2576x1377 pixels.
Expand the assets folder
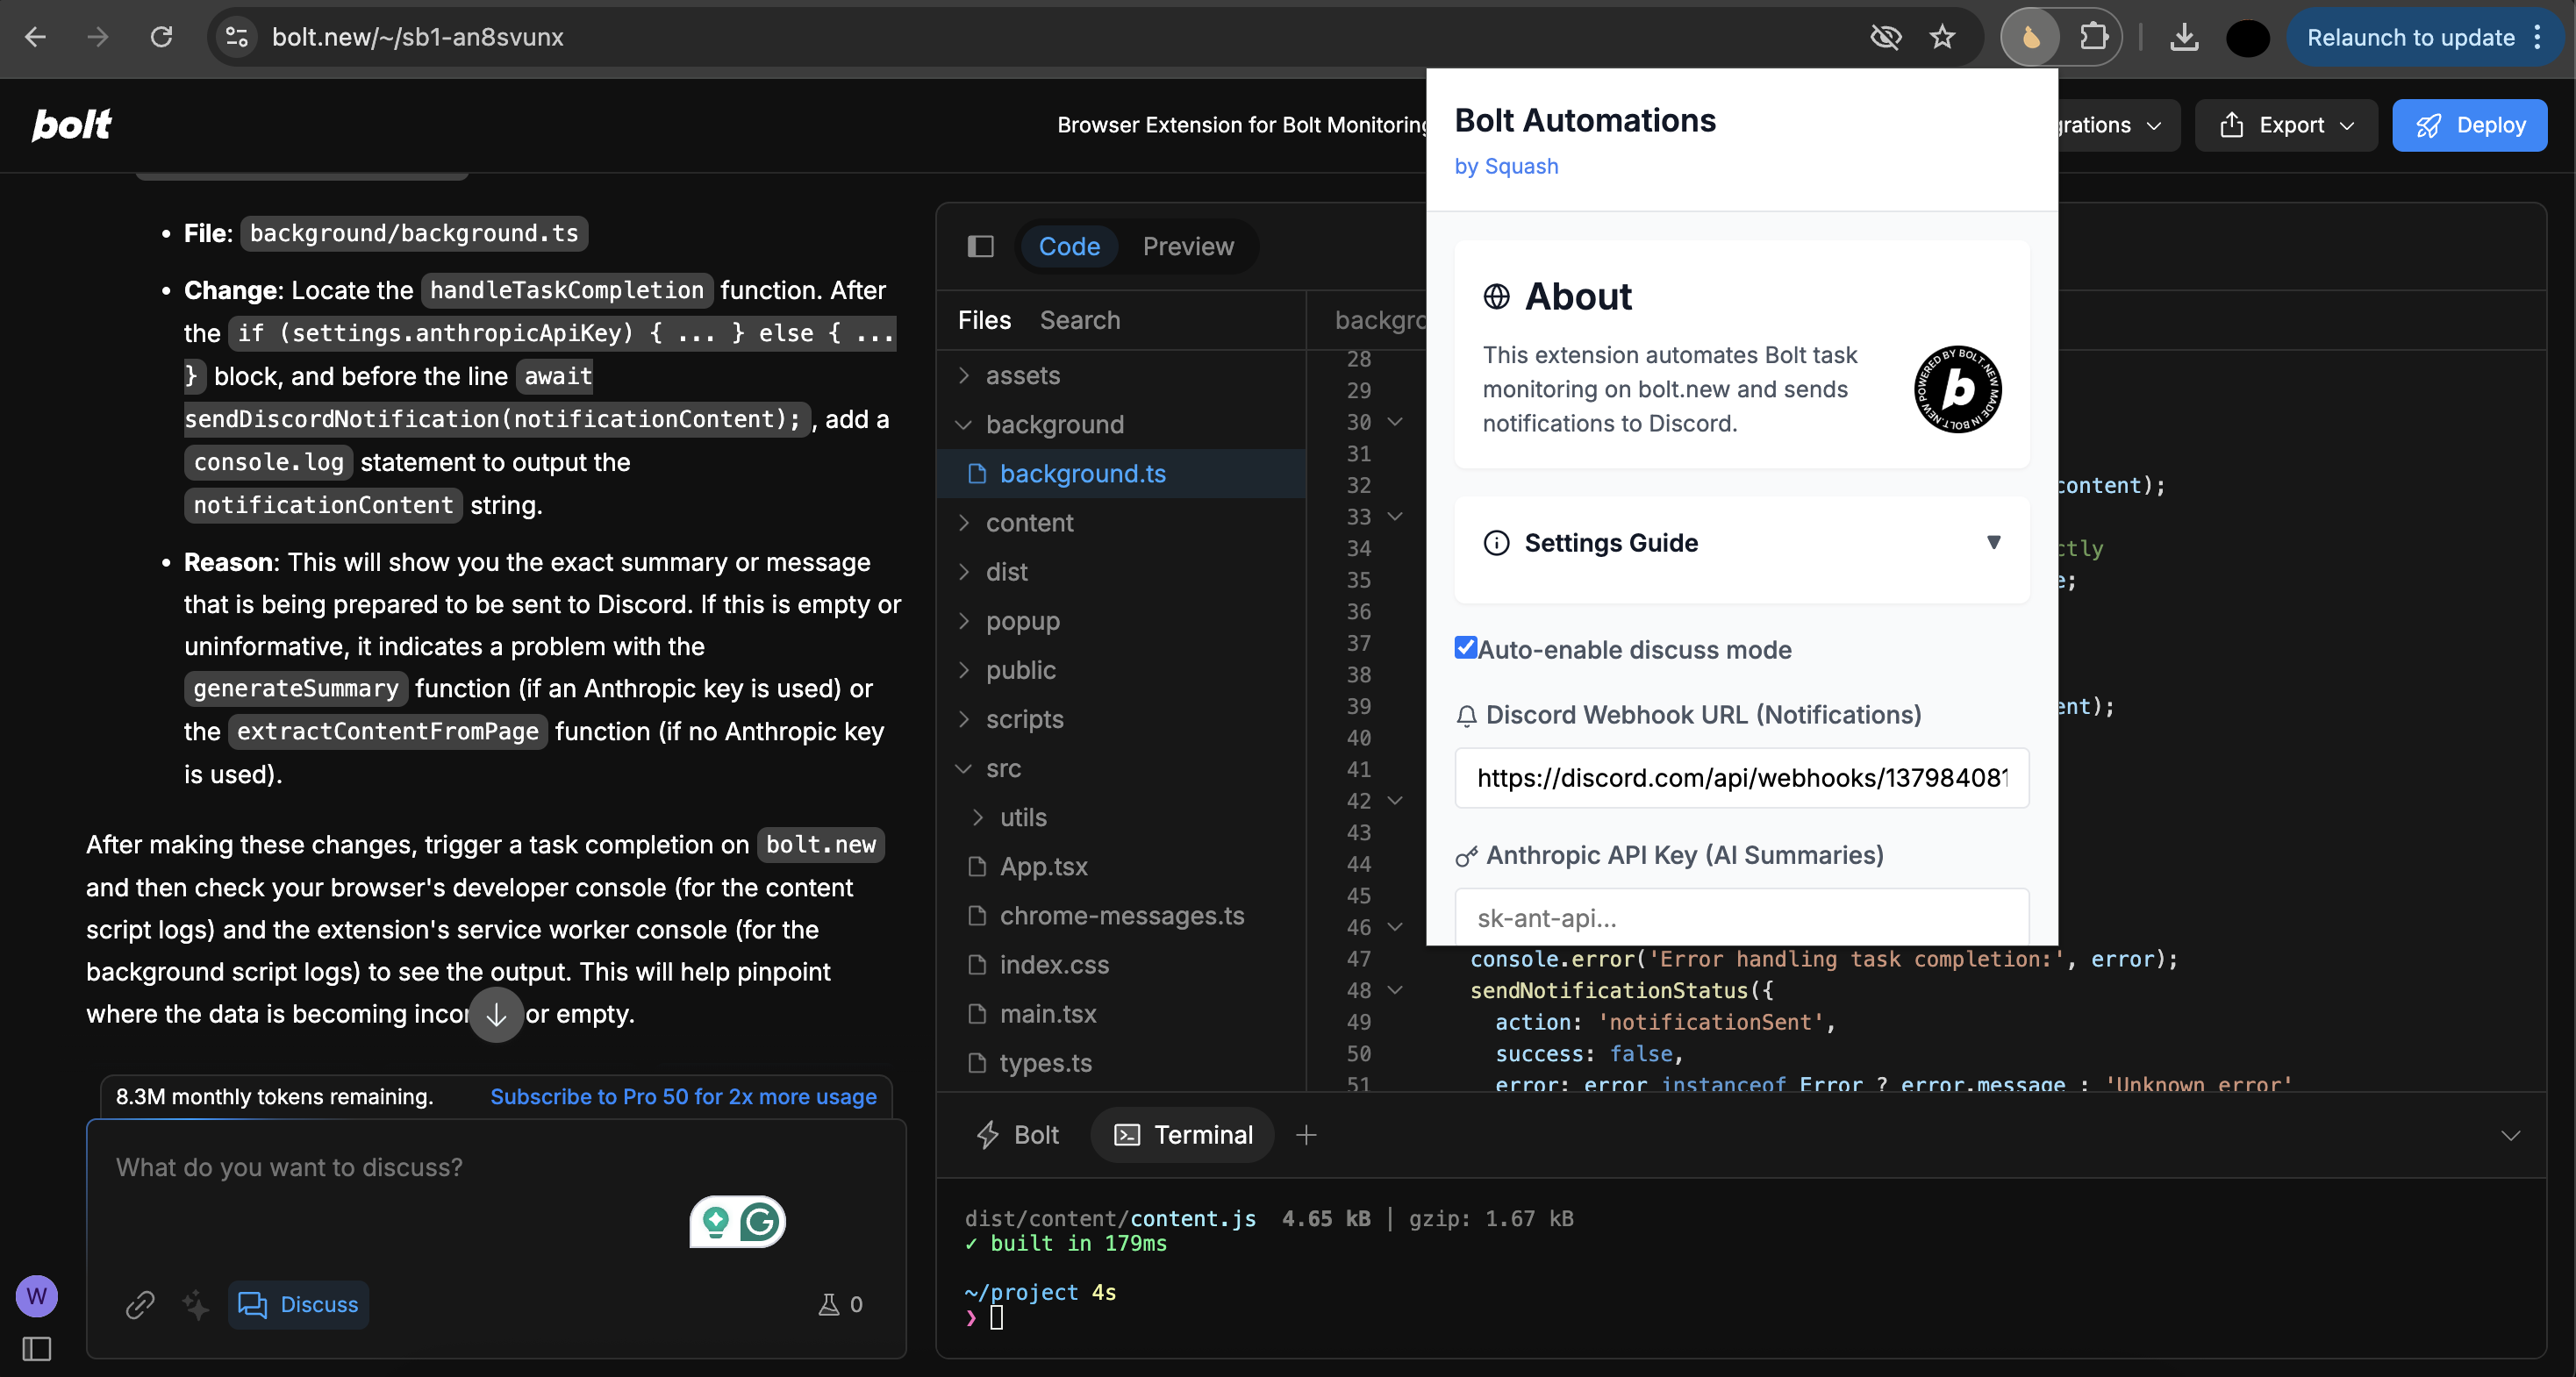tap(1022, 375)
